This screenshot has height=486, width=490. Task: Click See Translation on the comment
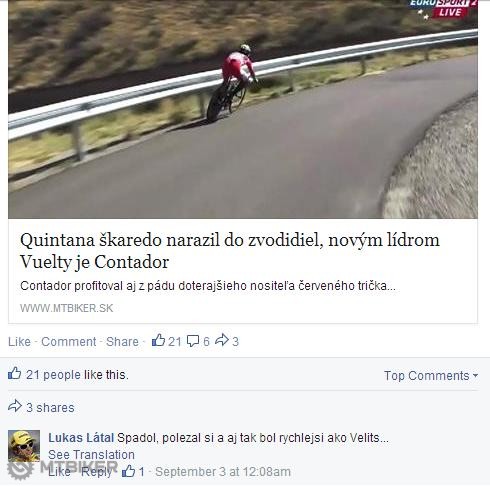tap(91, 455)
